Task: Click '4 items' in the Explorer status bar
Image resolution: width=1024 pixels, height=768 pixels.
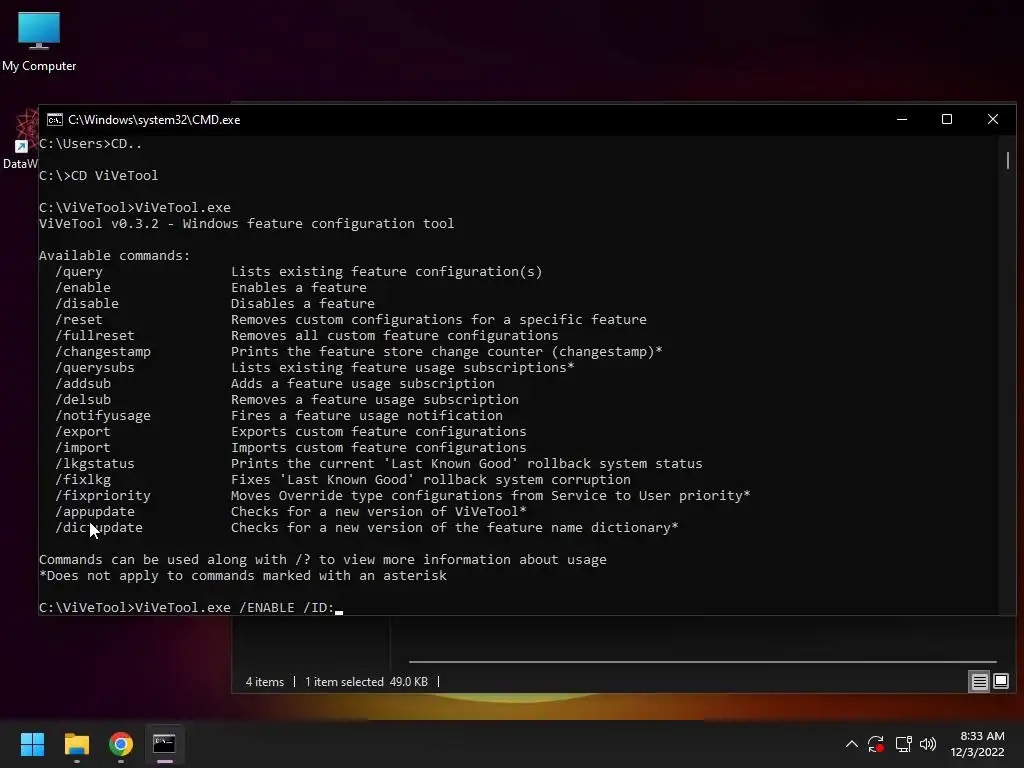Action: (264, 682)
